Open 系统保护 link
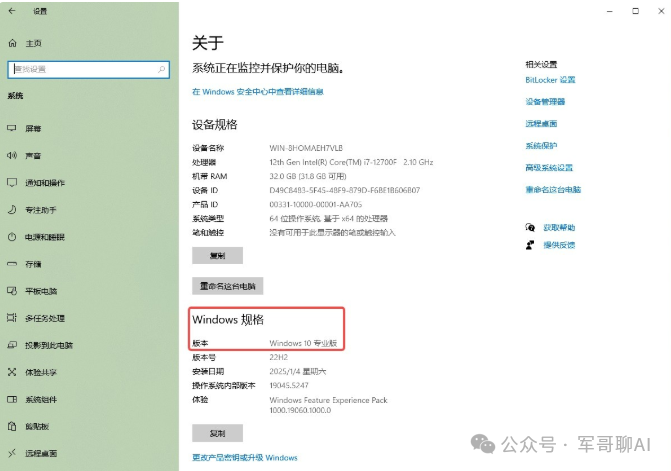671x471 pixels. pos(541,145)
